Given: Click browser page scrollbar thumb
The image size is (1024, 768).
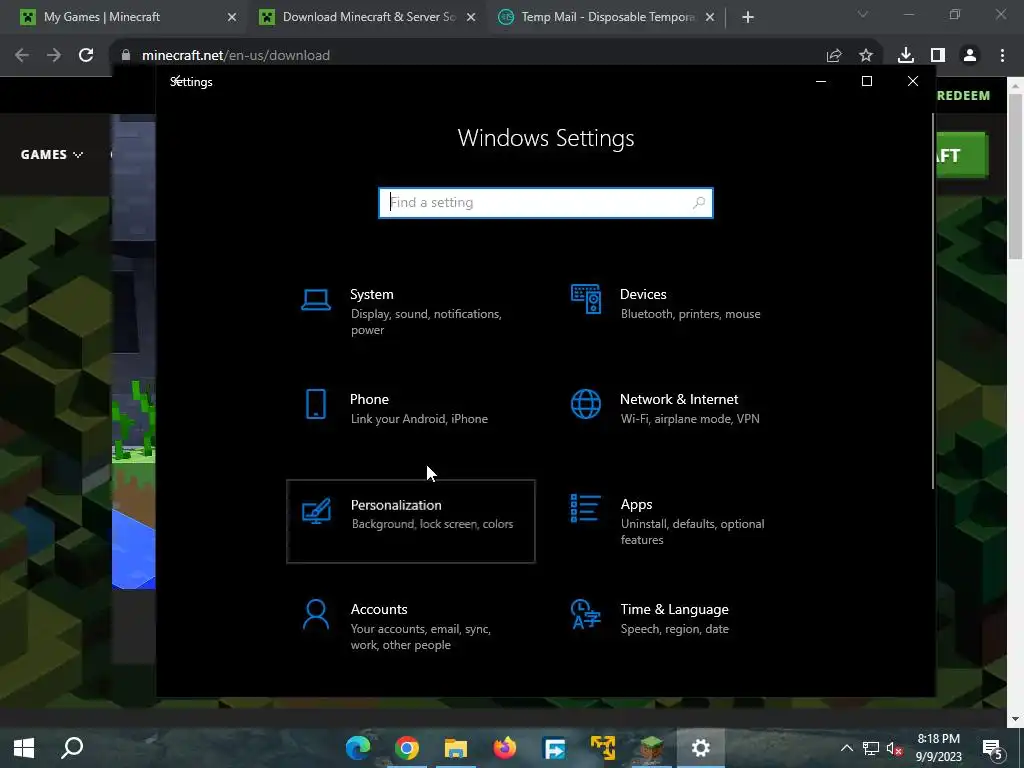Looking at the screenshot, I should (x=1015, y=176).
